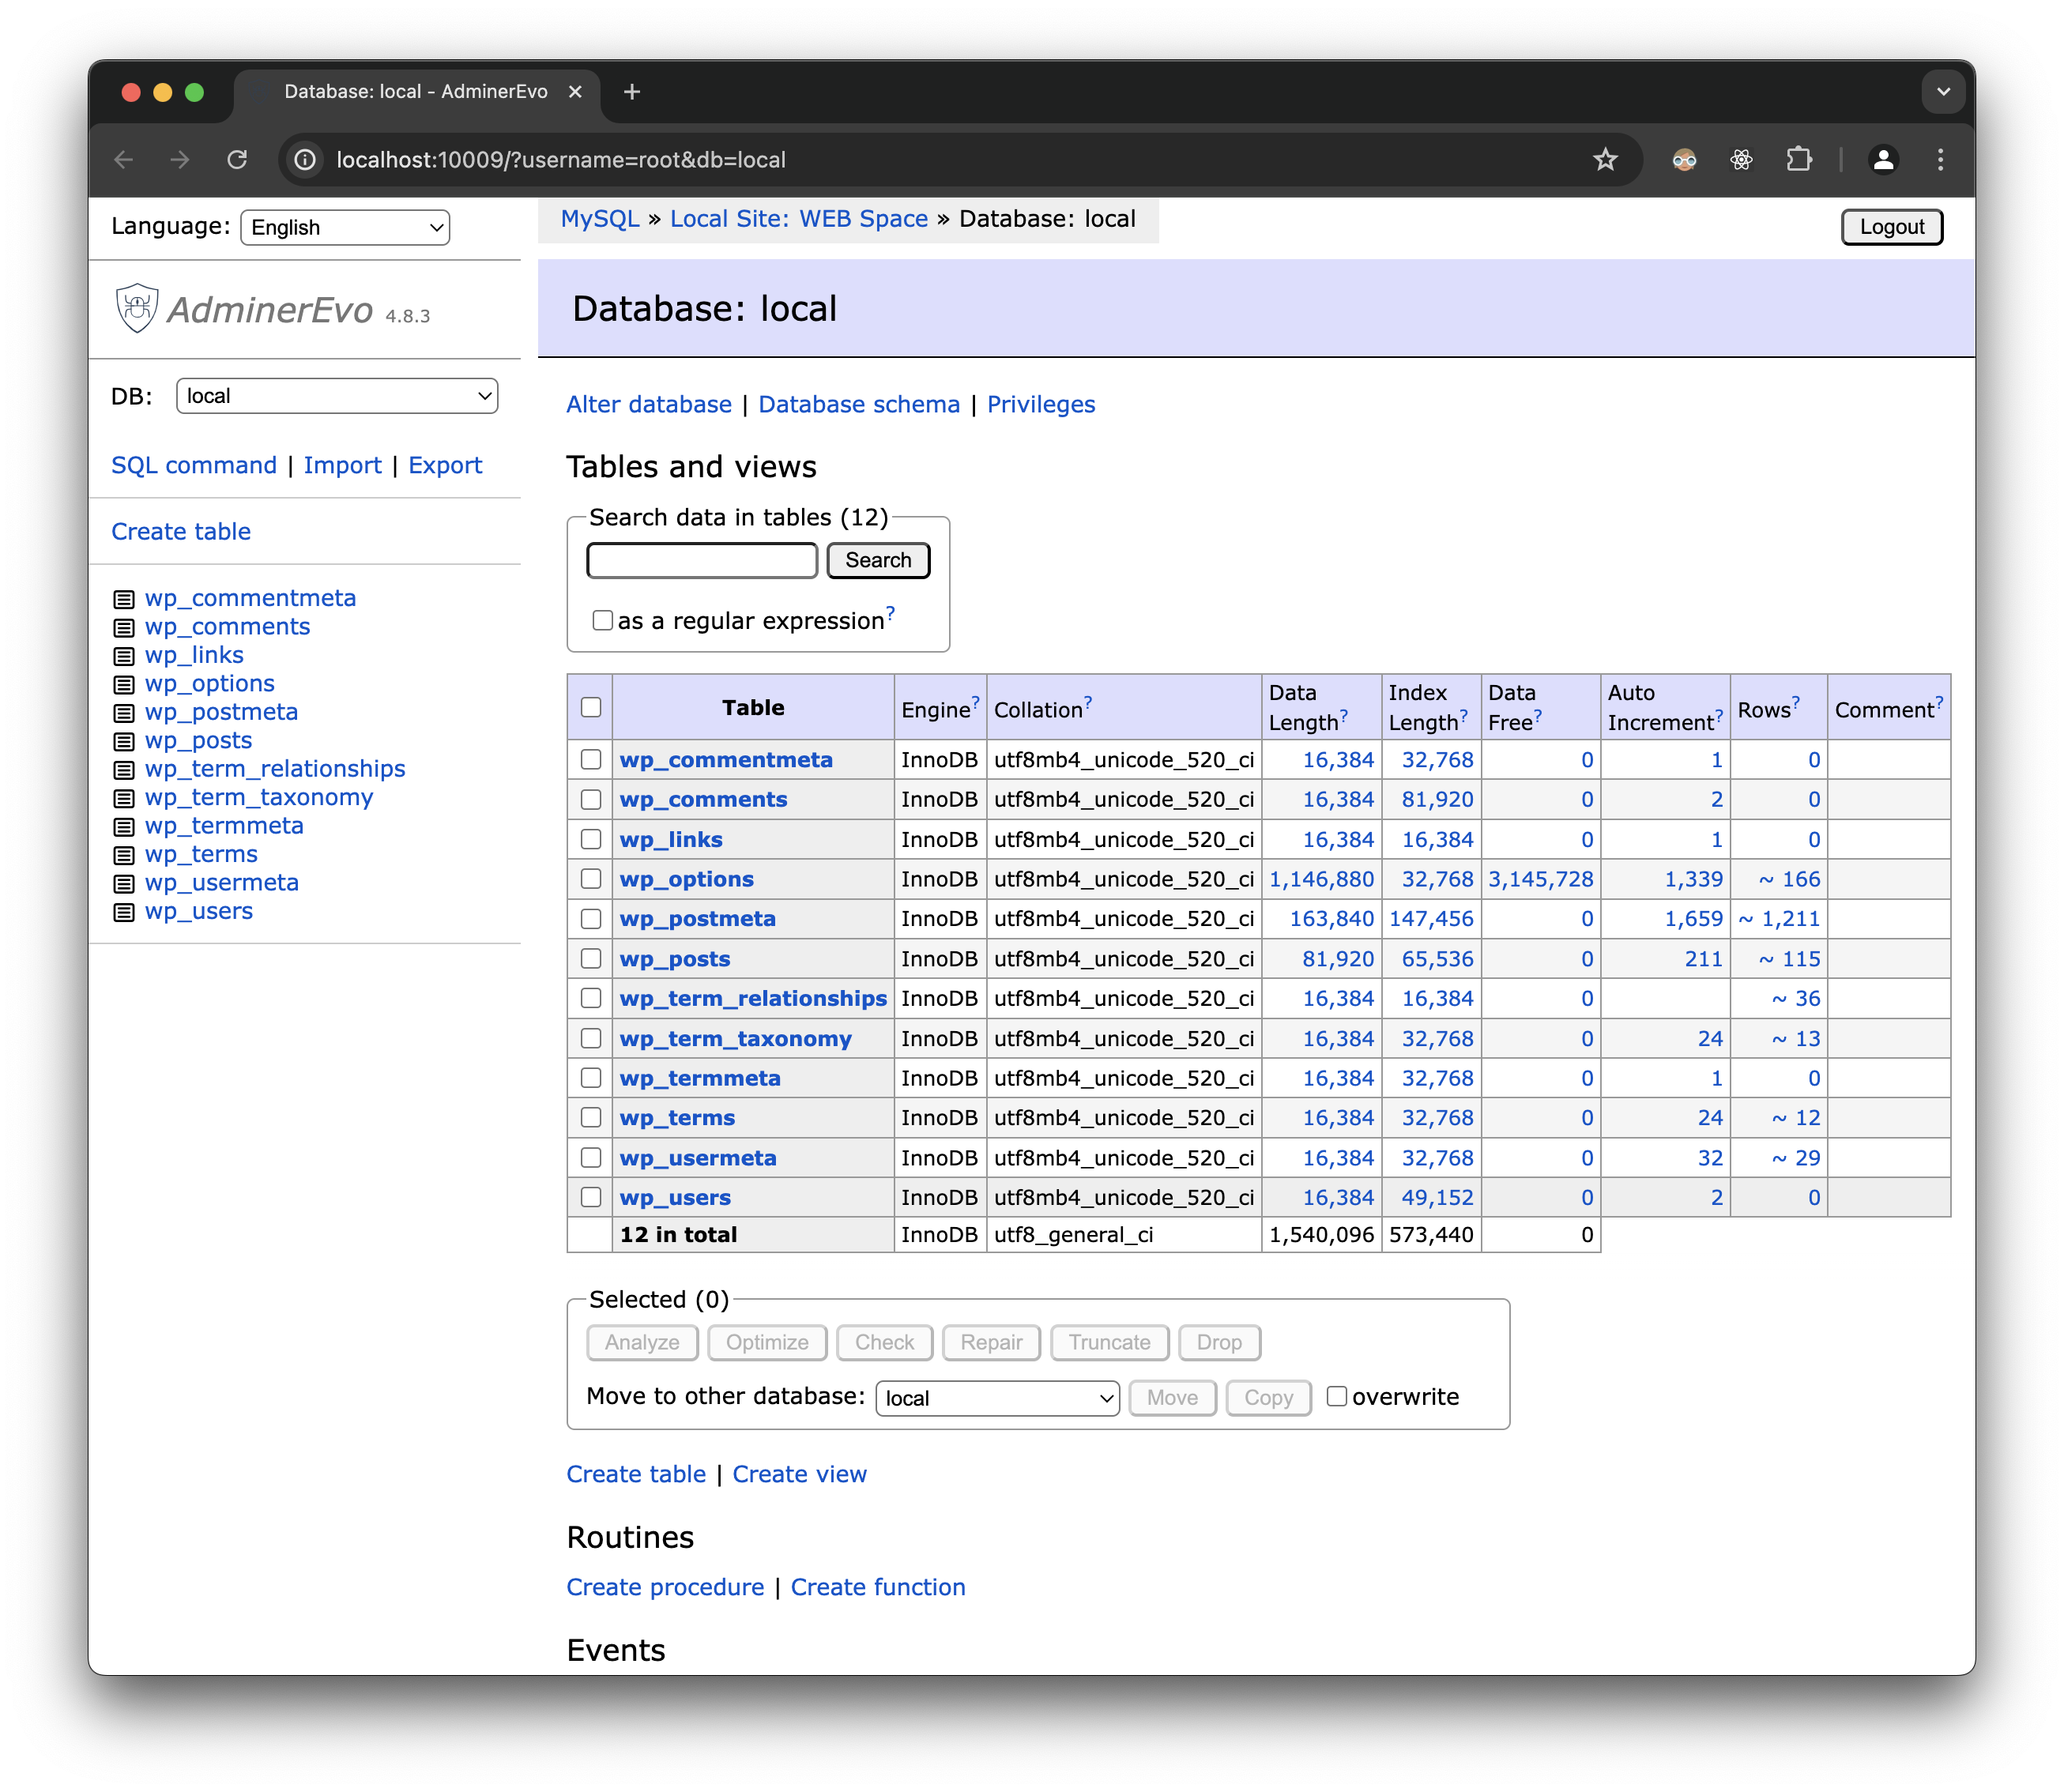
Task: Enable the as a regular expression checkbox
Action: (x=602, y=620)
